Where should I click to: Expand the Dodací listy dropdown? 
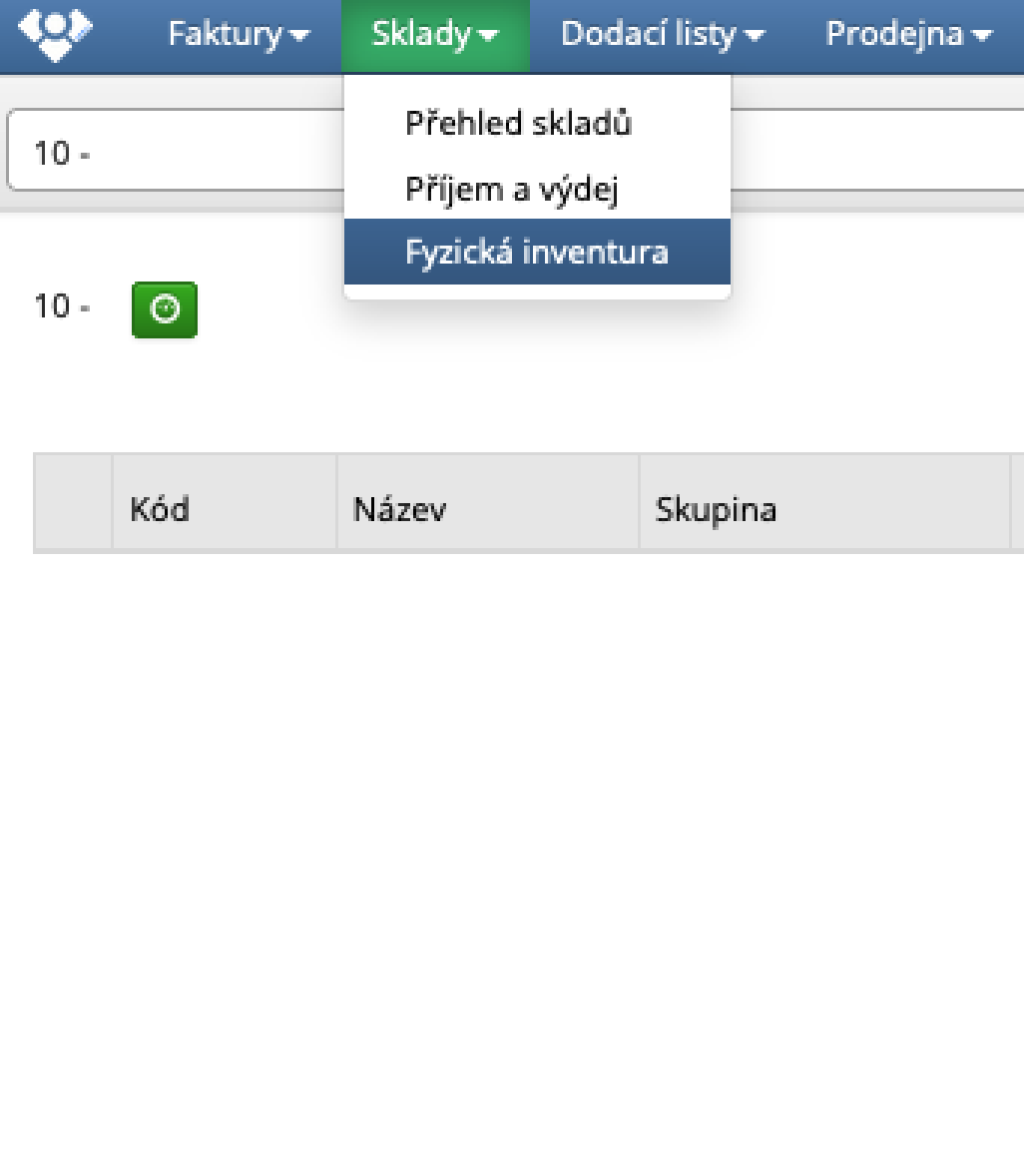pos(661,35)
